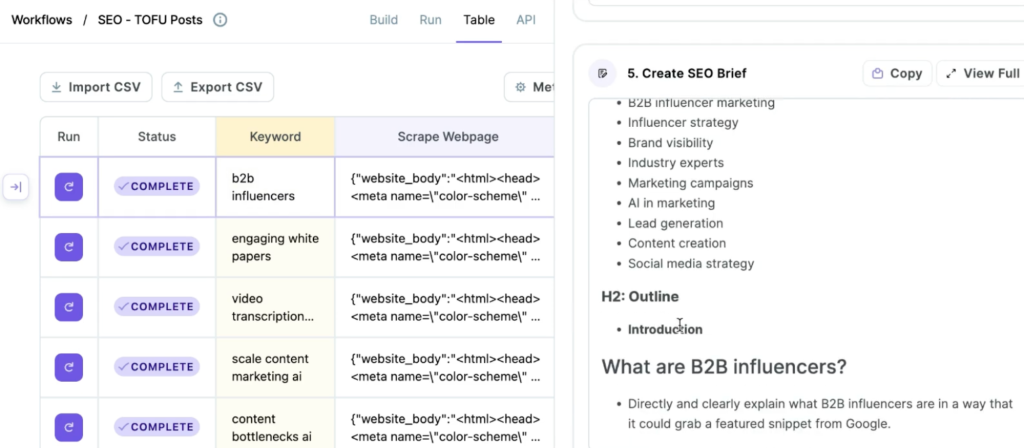Click the featured snippet explanation paragraph

tap(820, 413)
